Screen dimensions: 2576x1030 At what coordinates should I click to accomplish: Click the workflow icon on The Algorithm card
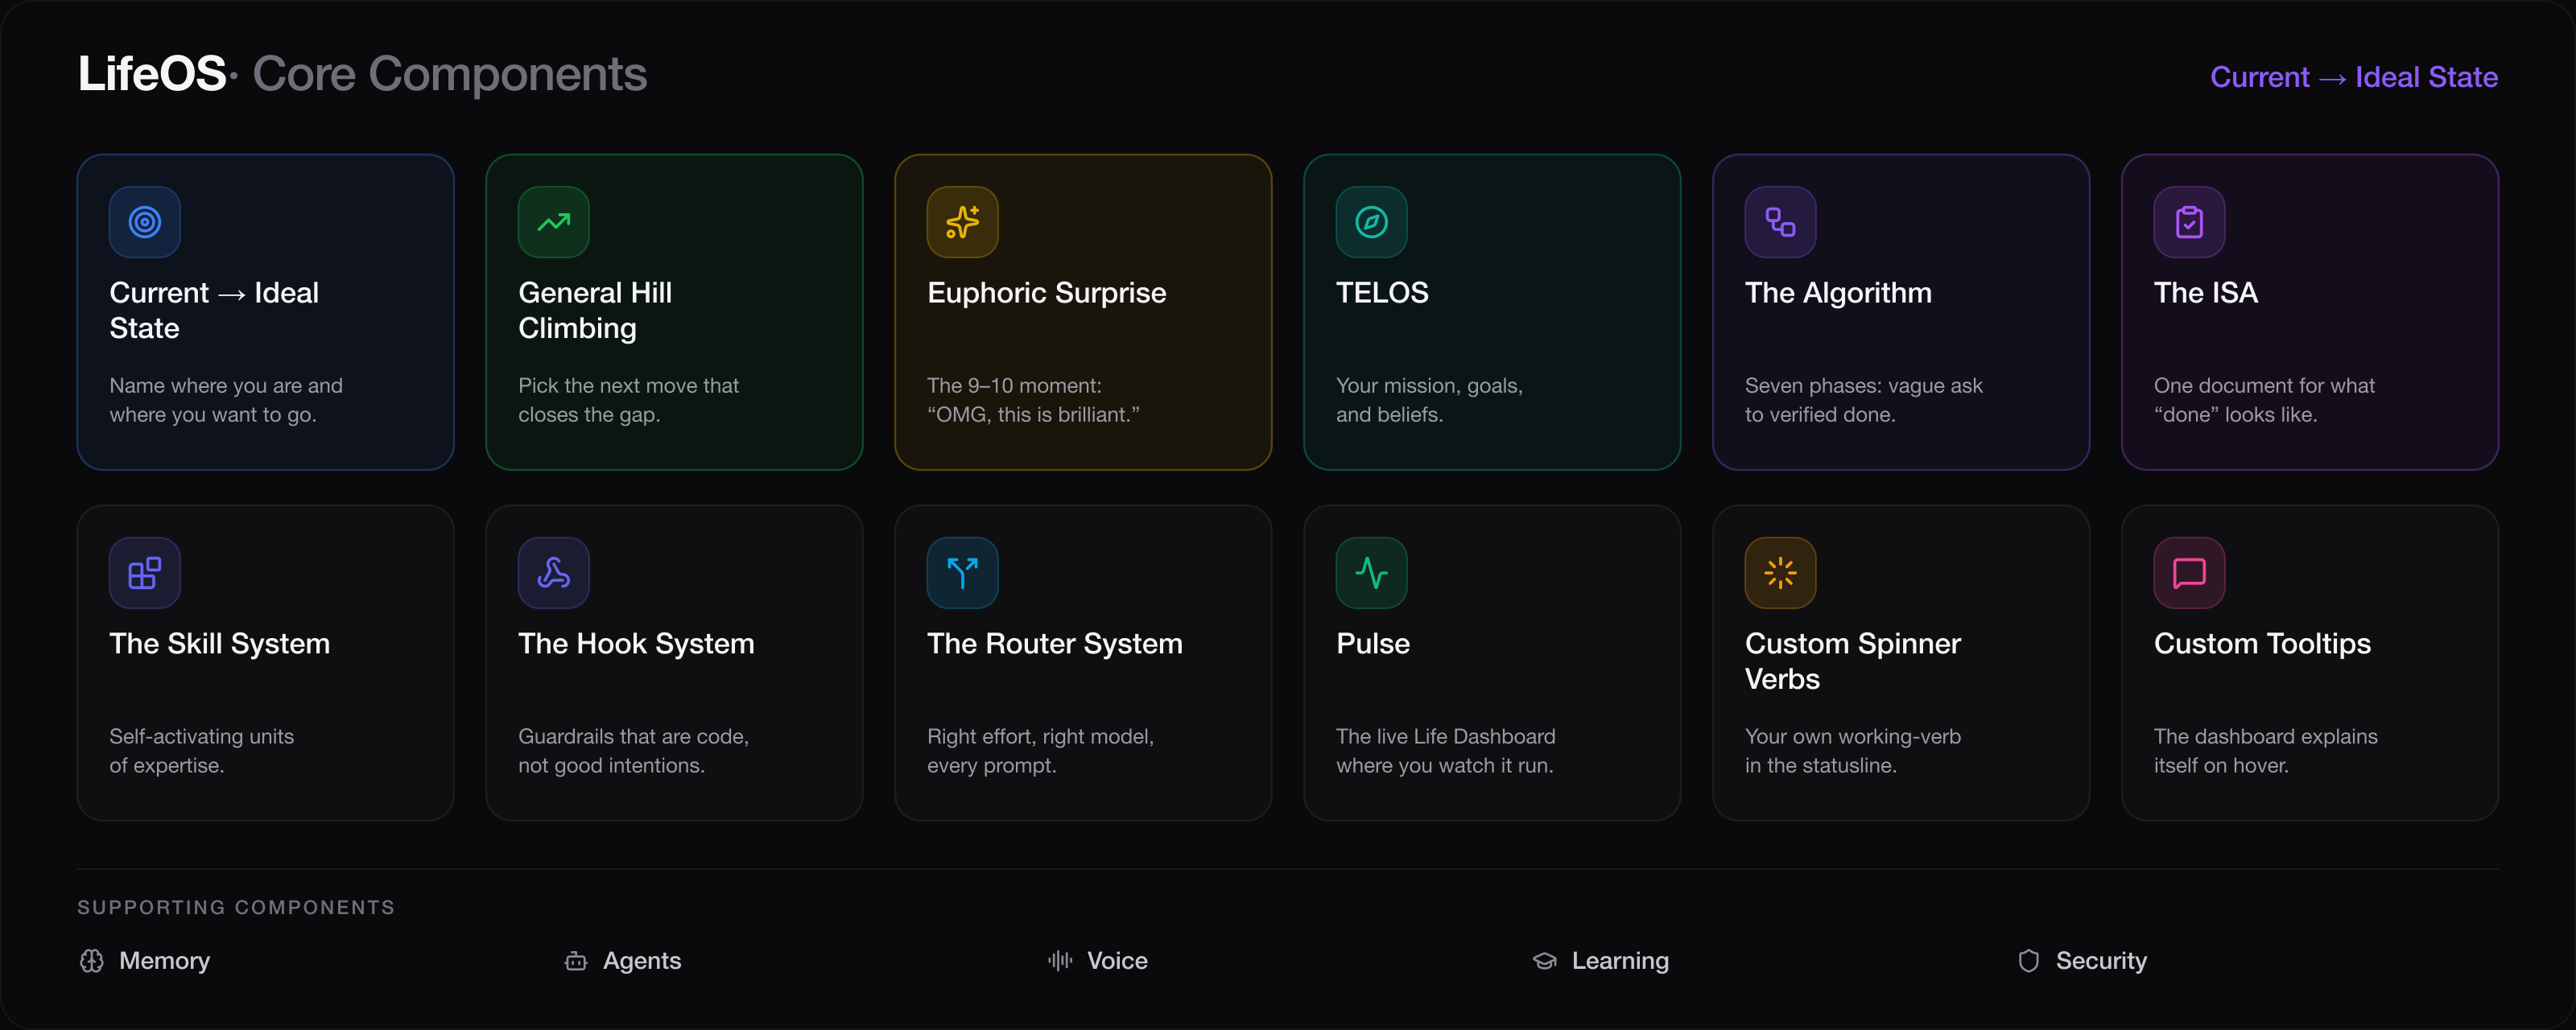tap(1781, 222)
